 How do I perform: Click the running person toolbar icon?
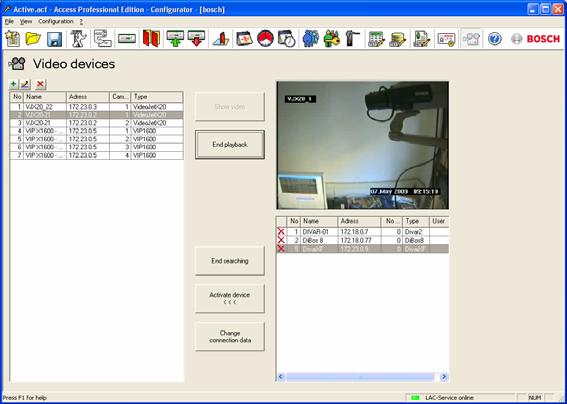click(x=78, y=38)
